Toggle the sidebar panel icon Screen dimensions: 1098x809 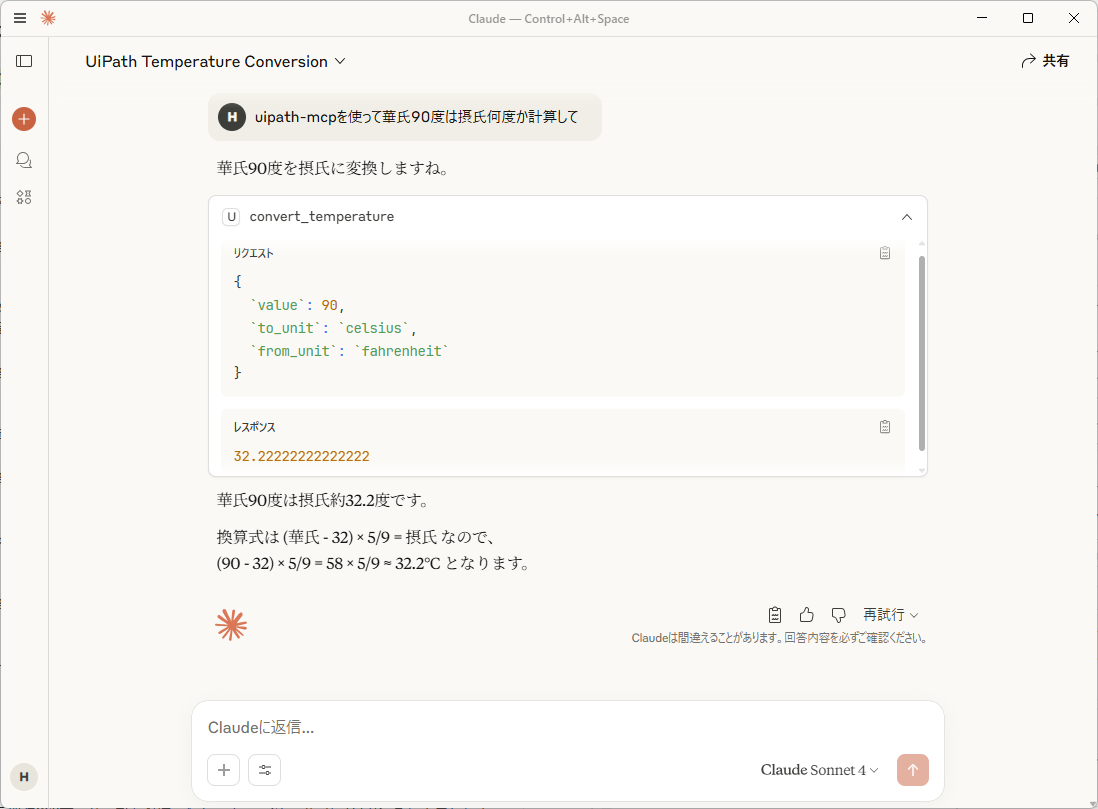pyautogui.click(x=24, y=61)
